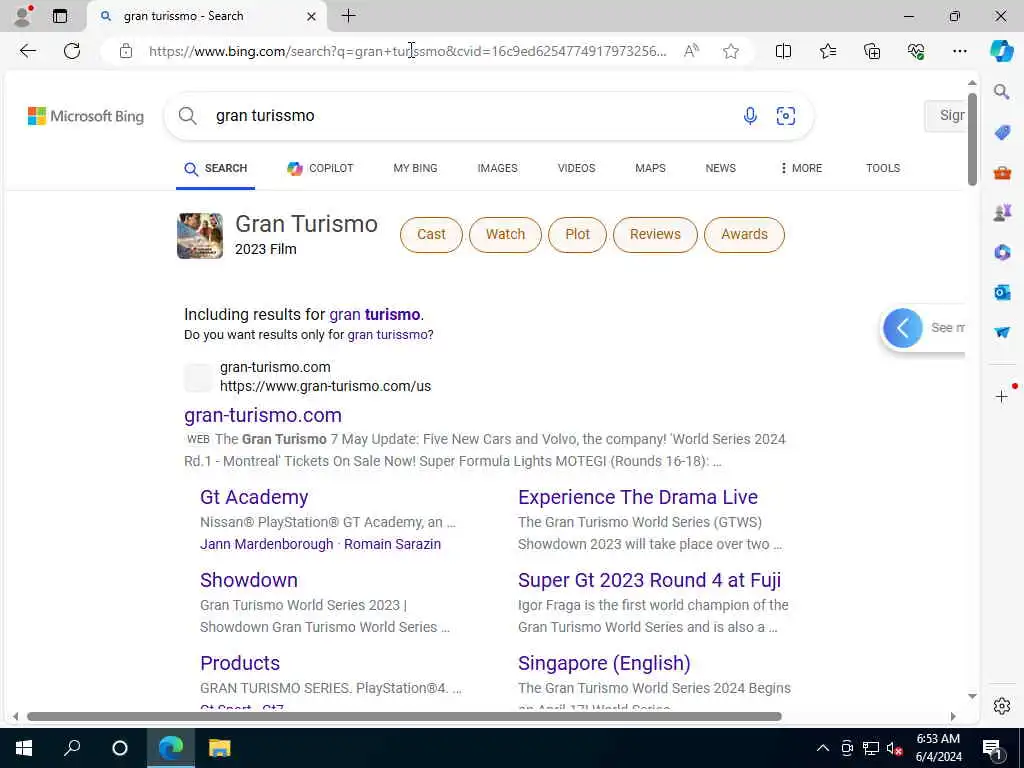Close the gran turissmo search tab
This screenshot has height=768, width=1024.
312,16
